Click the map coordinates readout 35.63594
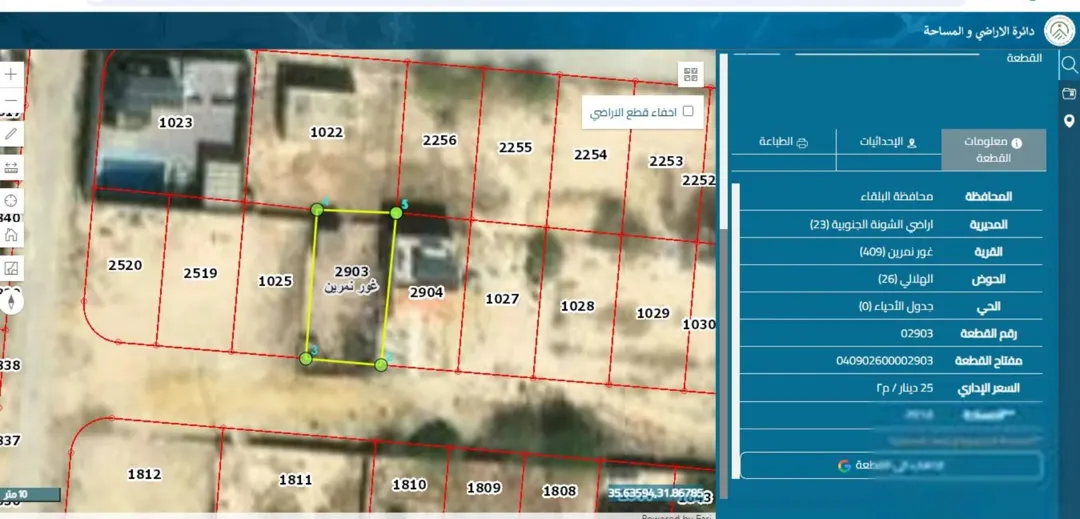 [656, 494]
